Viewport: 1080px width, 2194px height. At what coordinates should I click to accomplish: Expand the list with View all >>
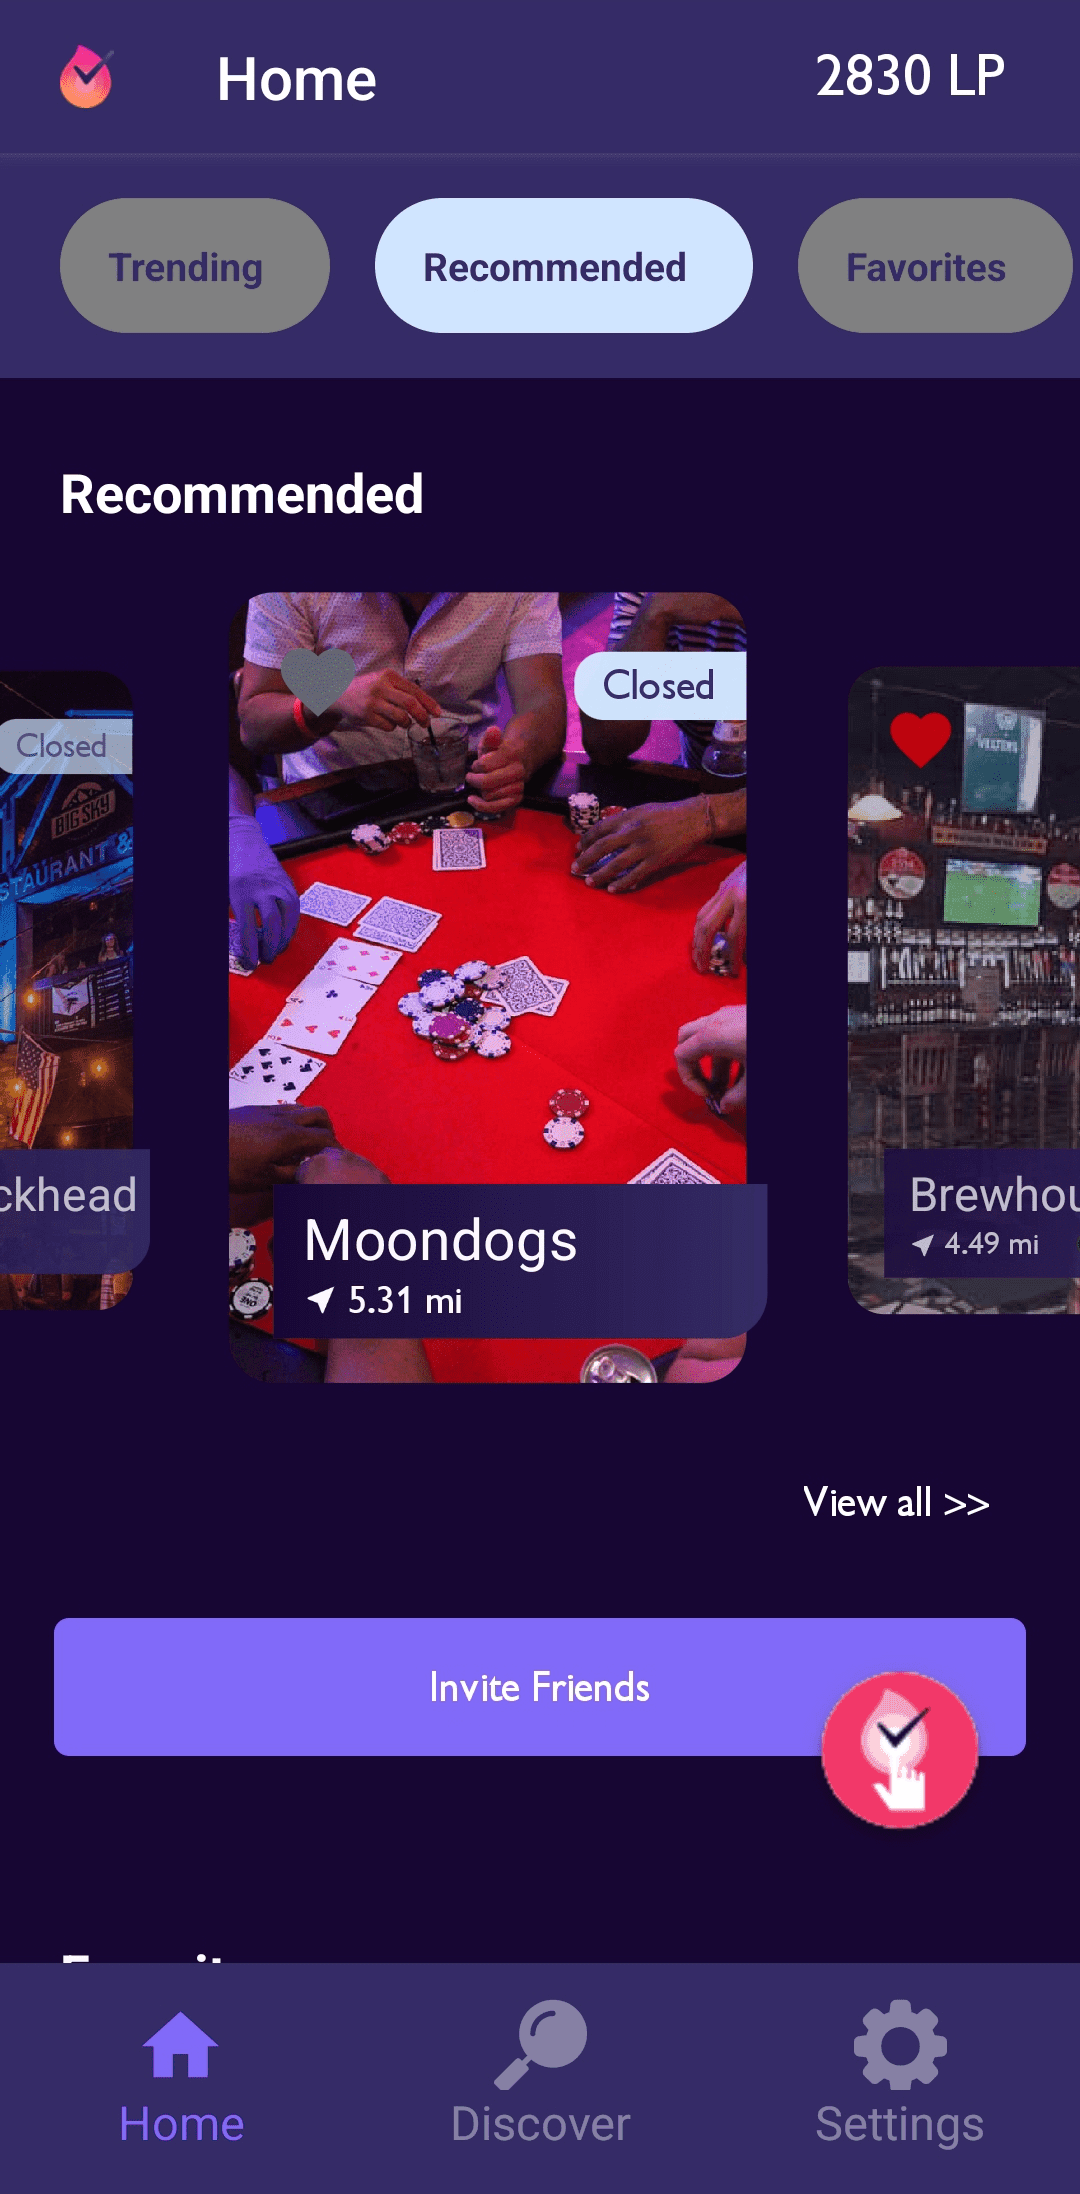tap(897, 1503)
